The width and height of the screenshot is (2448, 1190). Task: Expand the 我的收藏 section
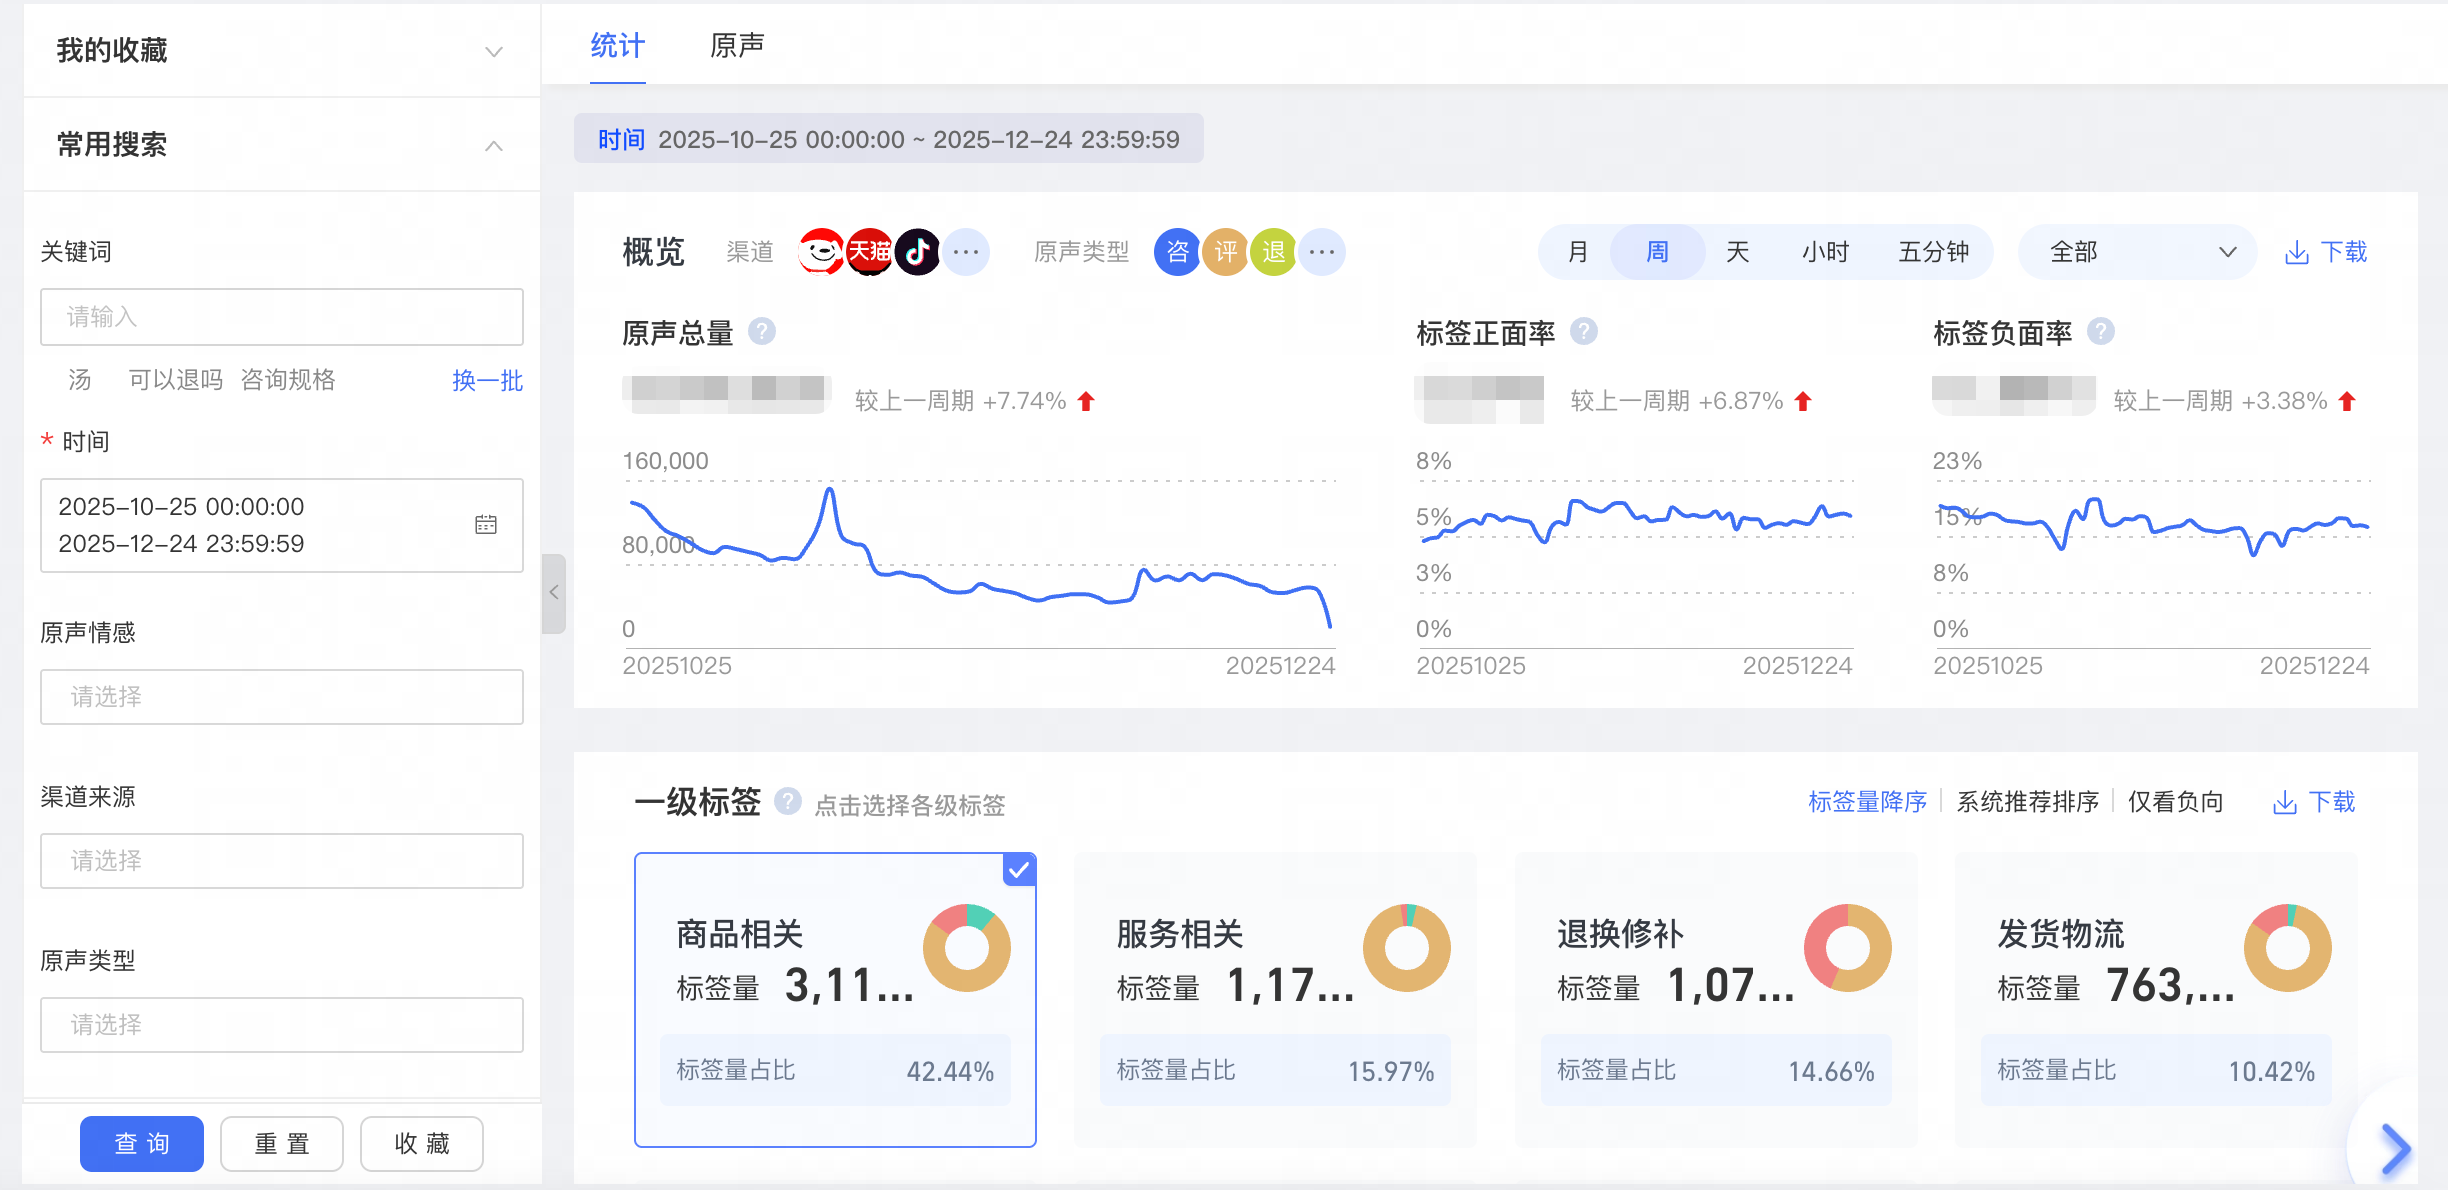tap(493, 51)
